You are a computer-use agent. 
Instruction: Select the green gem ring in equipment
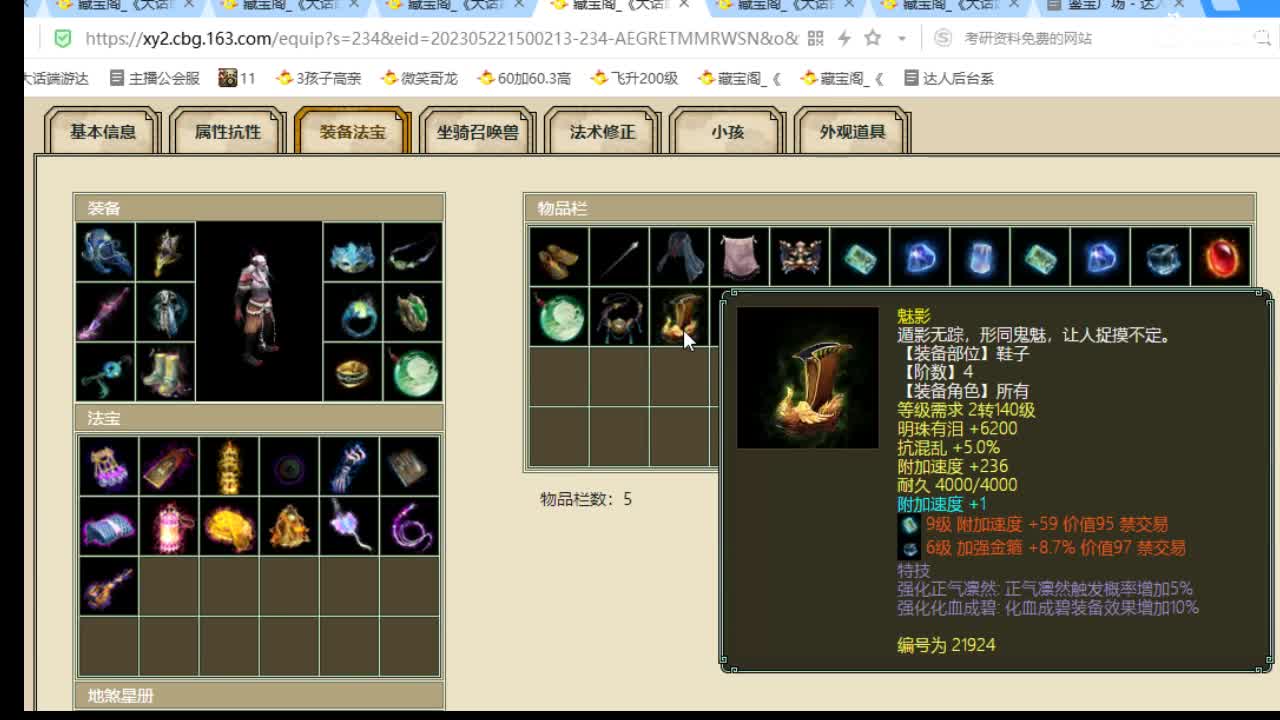pos(412,312)
